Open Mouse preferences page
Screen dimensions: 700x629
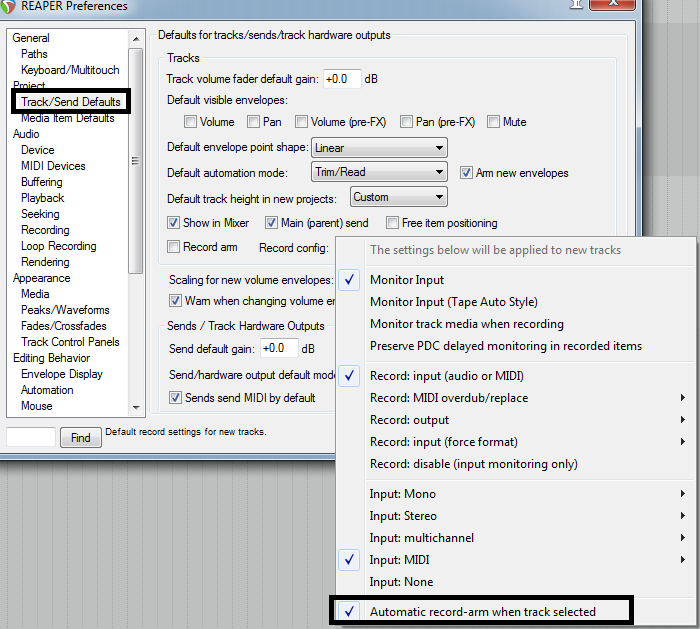(x=37, y=406)
